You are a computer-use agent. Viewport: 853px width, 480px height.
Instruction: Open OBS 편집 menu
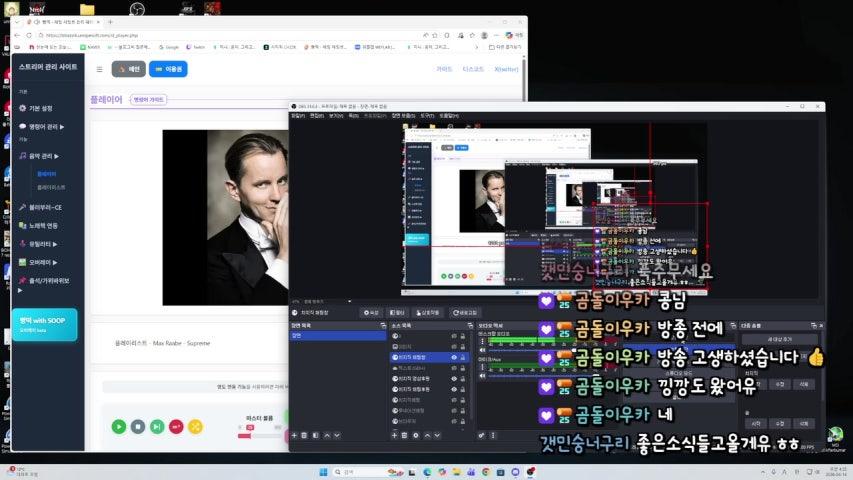click(317, 116)
